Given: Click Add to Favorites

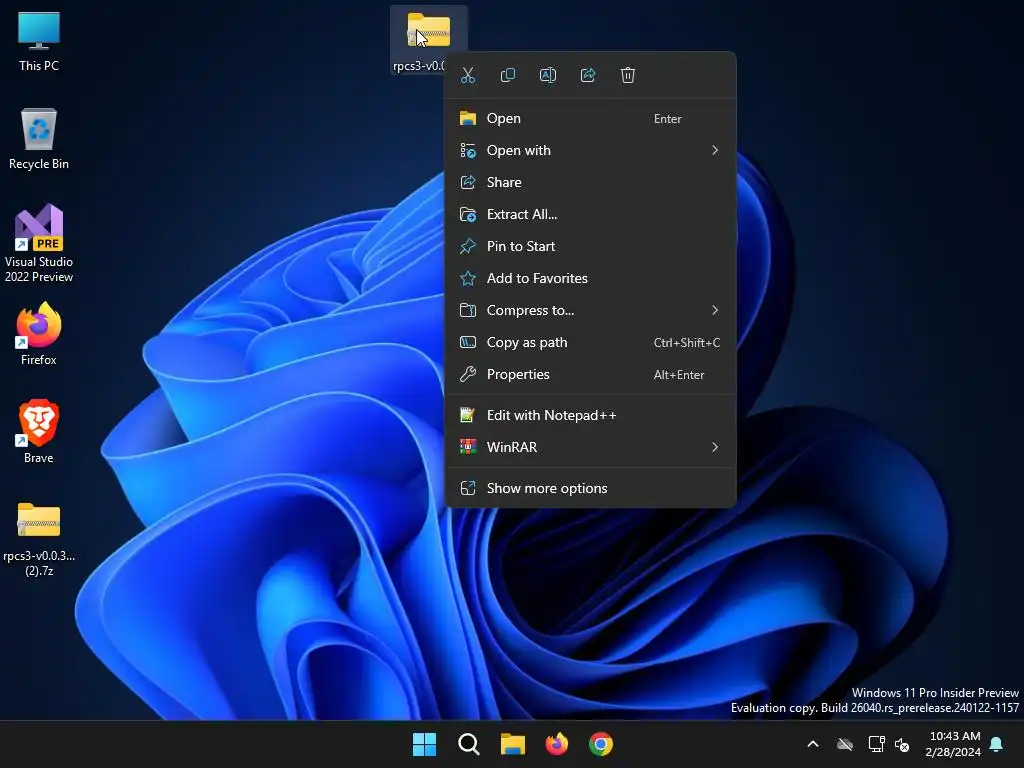Looking at the screenshot, I should coord(590,278).
